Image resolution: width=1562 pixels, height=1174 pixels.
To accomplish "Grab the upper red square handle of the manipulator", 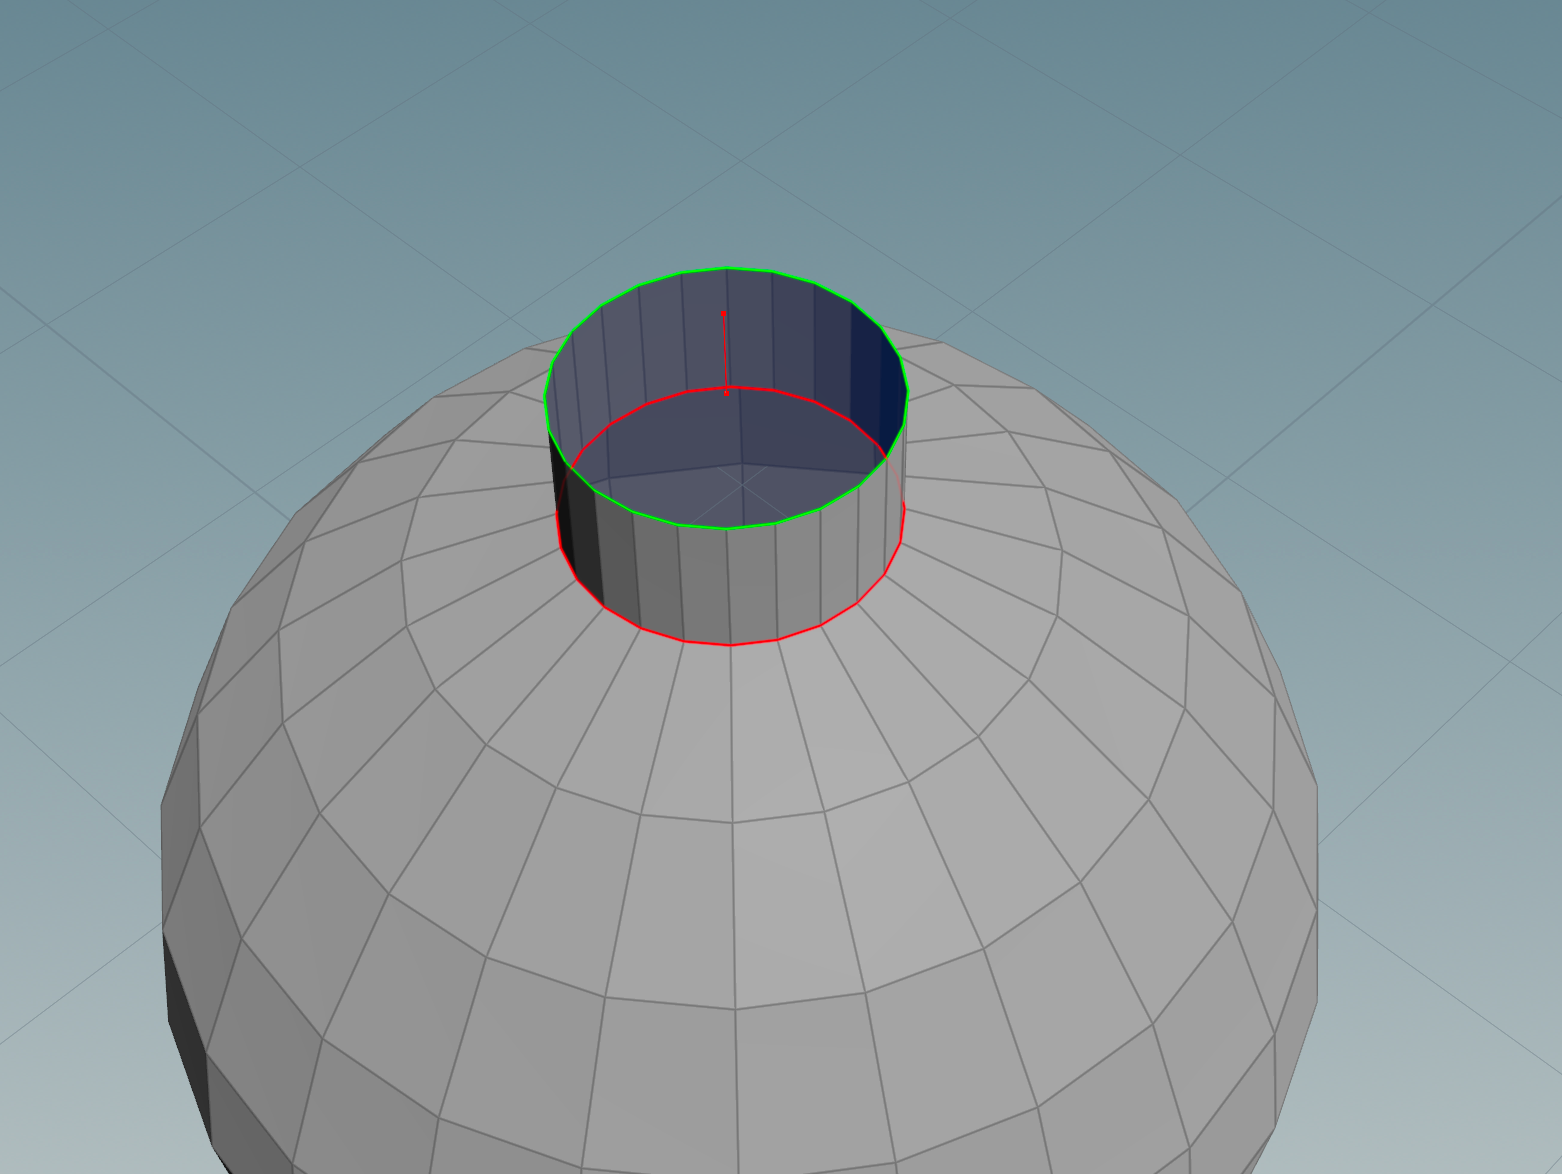I will pos(724,314).
